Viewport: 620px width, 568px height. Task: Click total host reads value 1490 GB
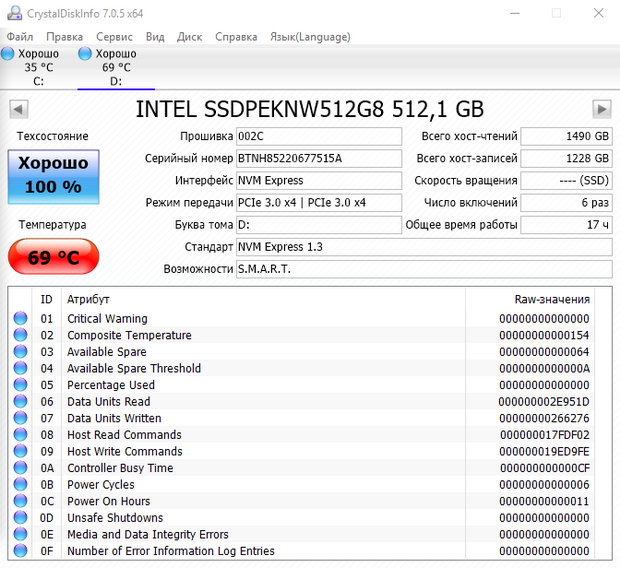pyautogui.click(x=566, y=136)
